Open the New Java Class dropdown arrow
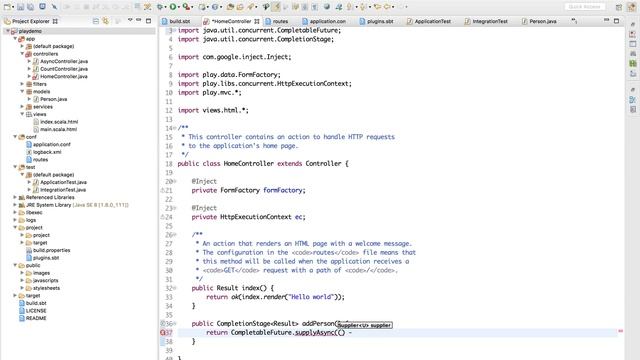The width and height of the screenshot is (640, 360). 220,7
